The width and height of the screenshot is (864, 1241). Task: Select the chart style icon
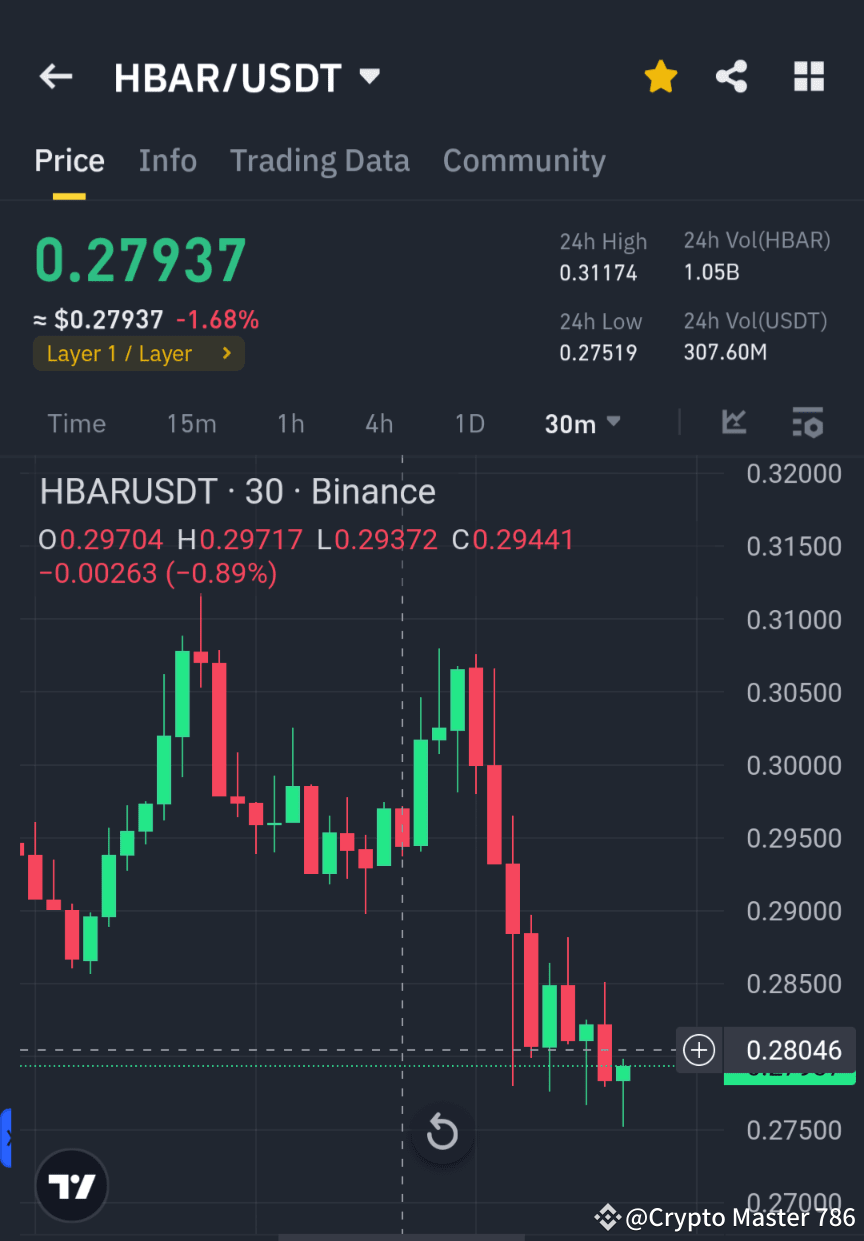[x=734, y=423]
